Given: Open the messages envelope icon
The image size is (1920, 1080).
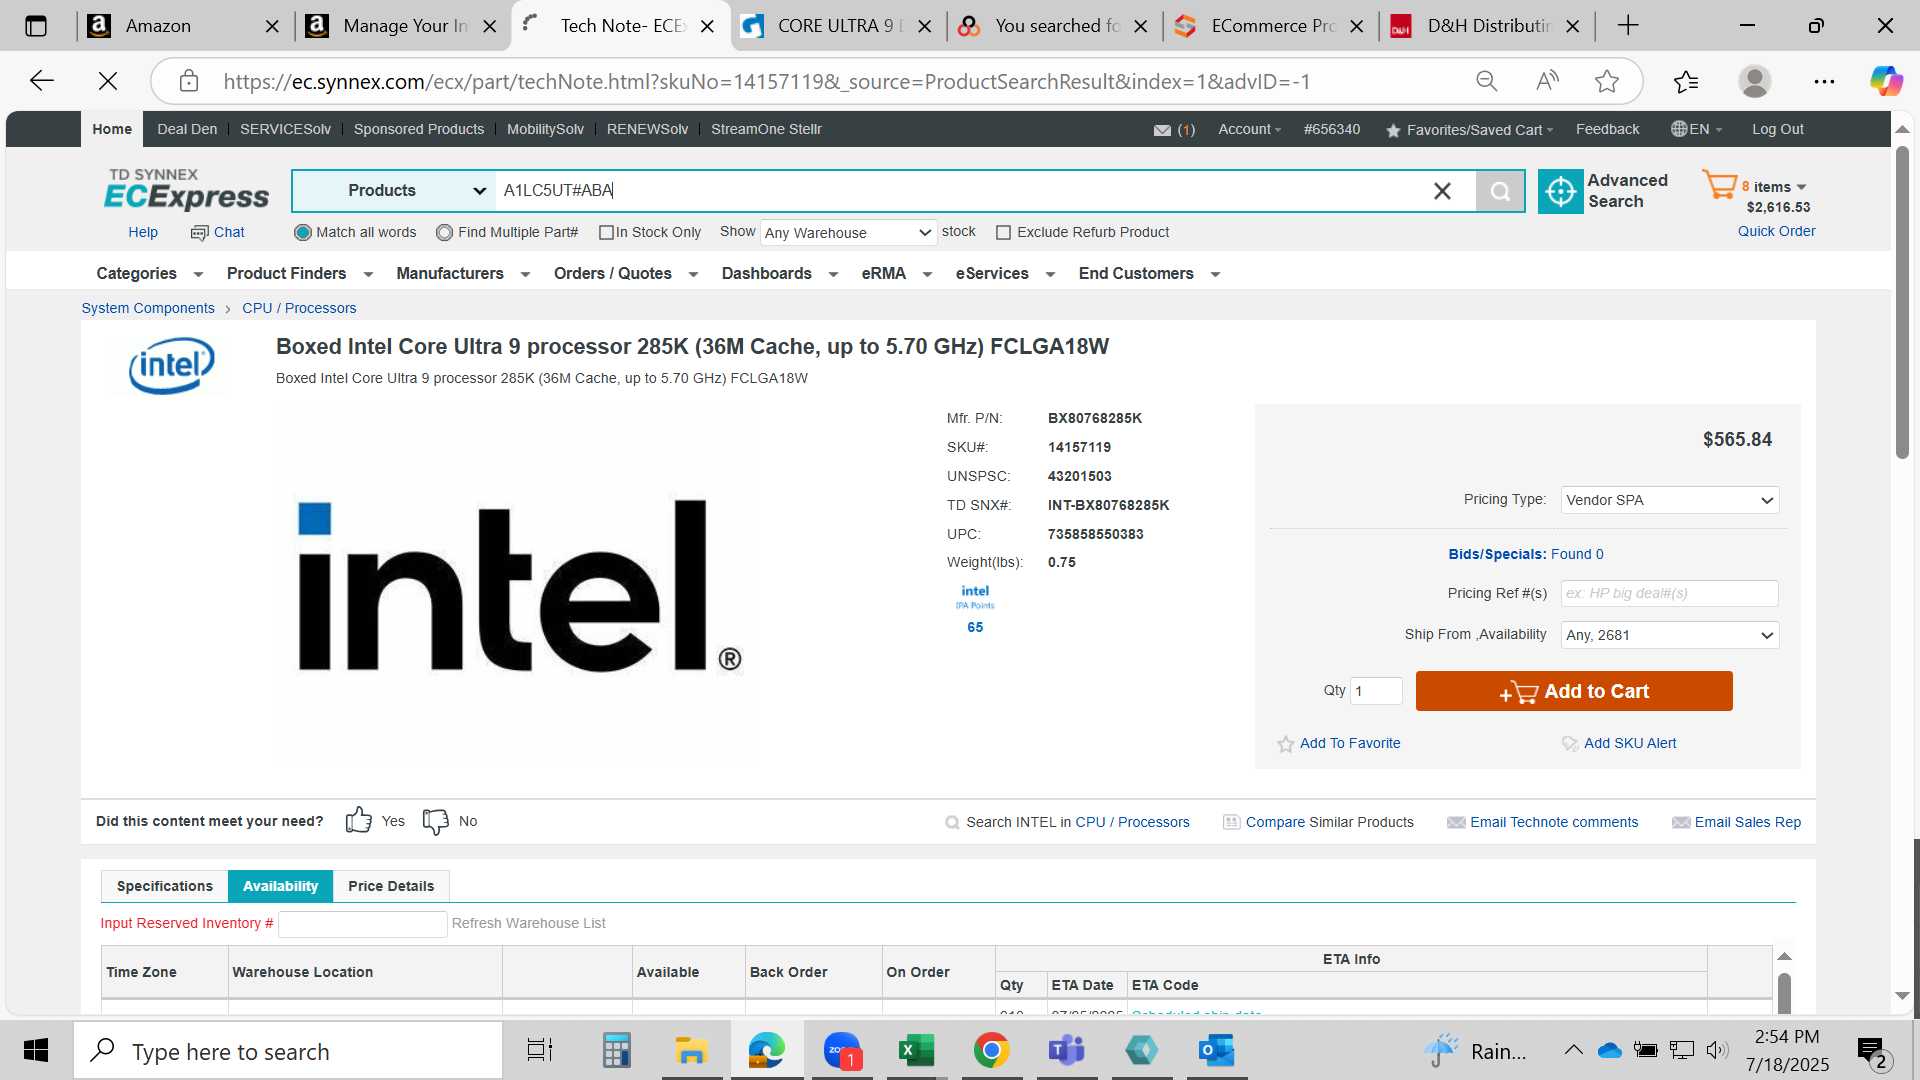Looking at the screenshot, I should (1162, 130).
